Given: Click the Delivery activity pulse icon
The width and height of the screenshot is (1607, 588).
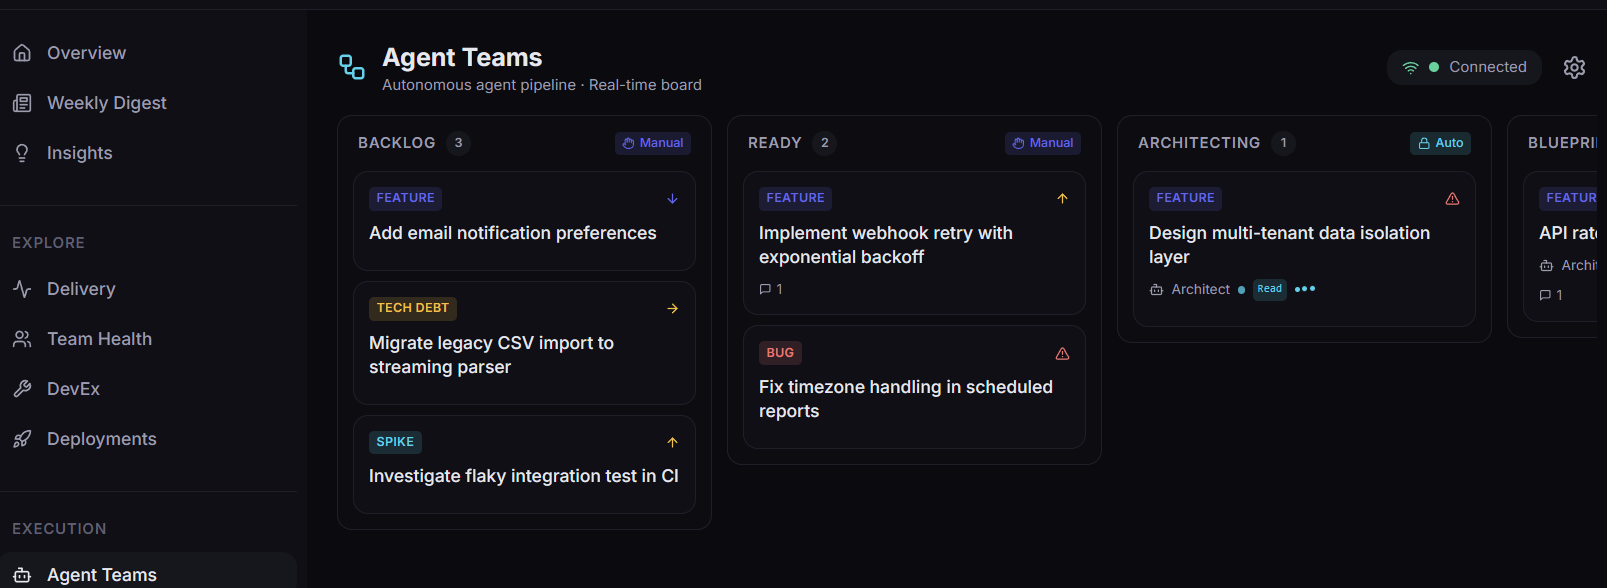Looking at the screenshot, I should coord(22,289).
